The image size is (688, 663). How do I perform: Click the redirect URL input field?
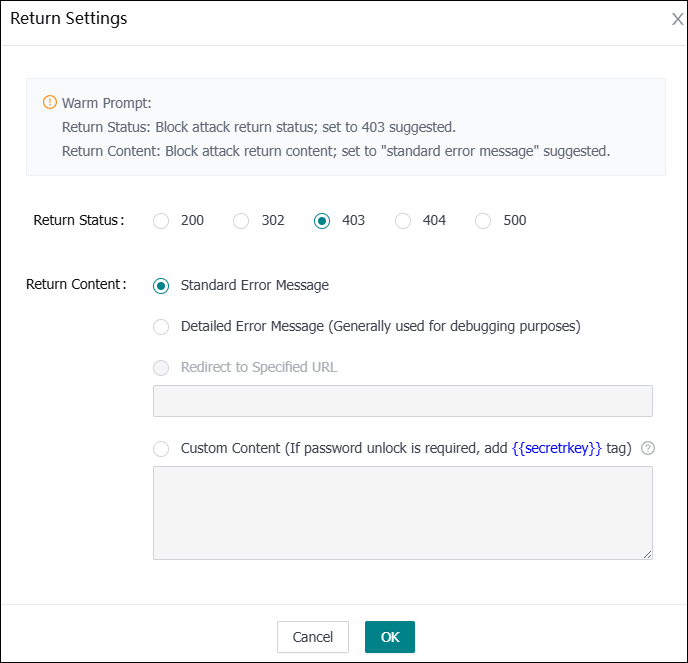pos(402,401)
